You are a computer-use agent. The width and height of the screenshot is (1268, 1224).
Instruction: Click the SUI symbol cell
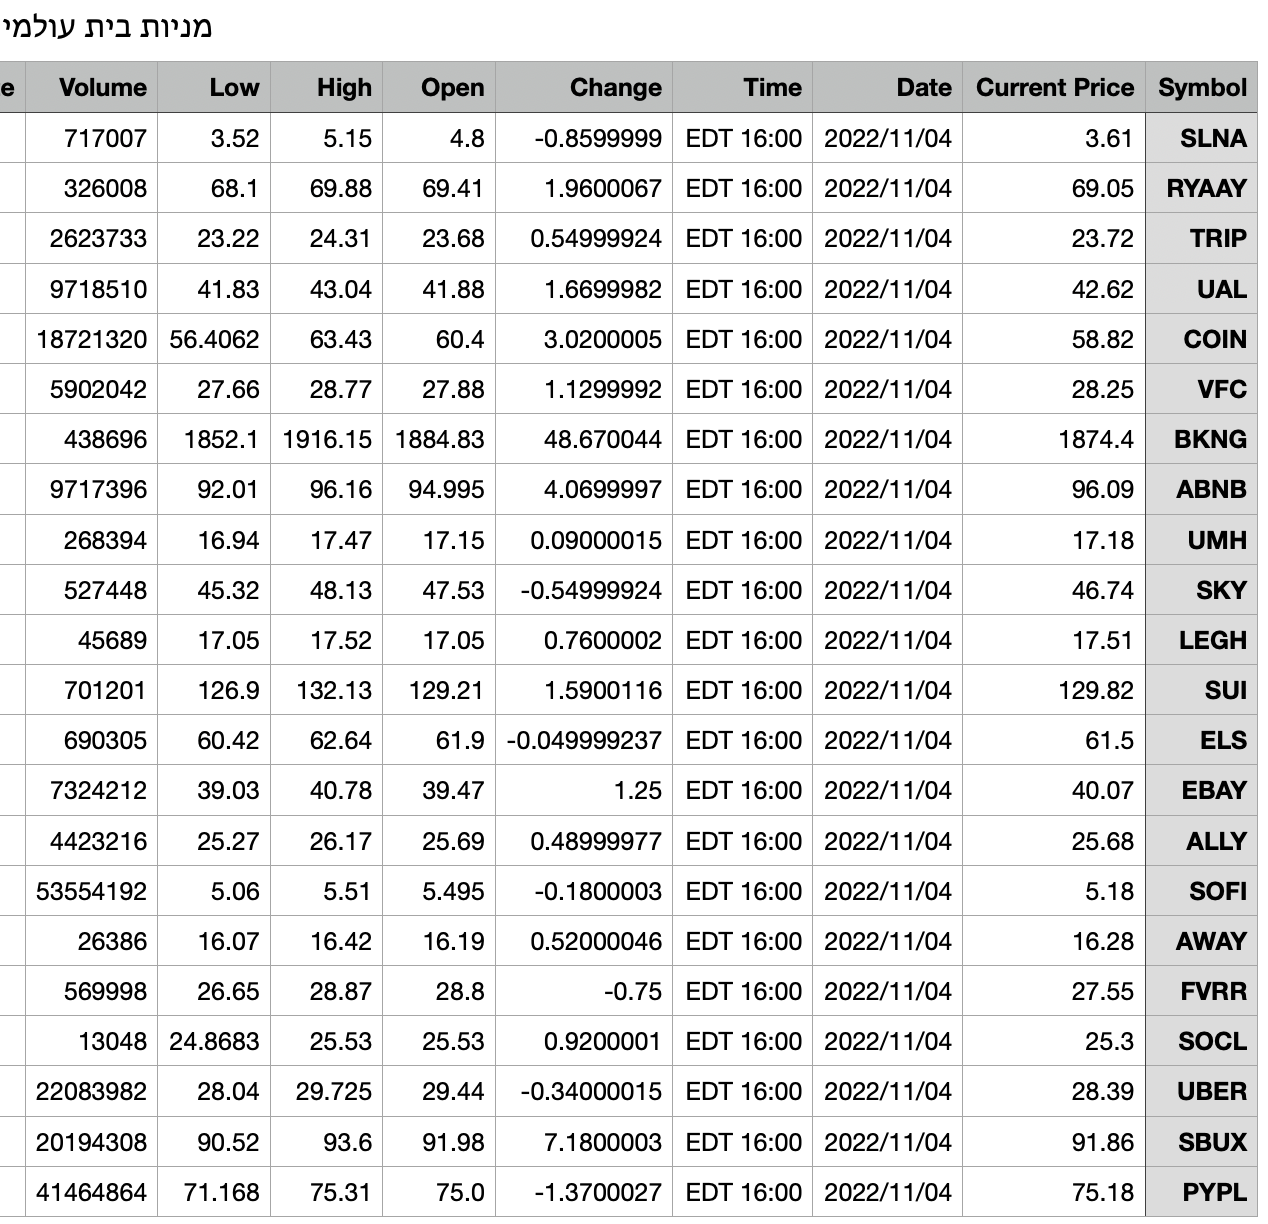click(1201, 690)
